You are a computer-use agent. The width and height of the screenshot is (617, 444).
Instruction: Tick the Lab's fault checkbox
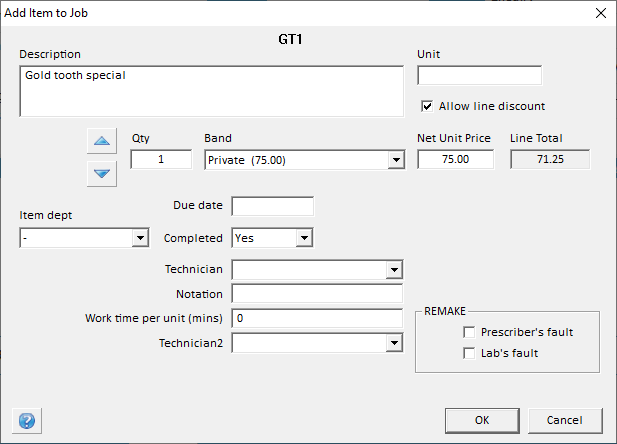coord(469,353)
